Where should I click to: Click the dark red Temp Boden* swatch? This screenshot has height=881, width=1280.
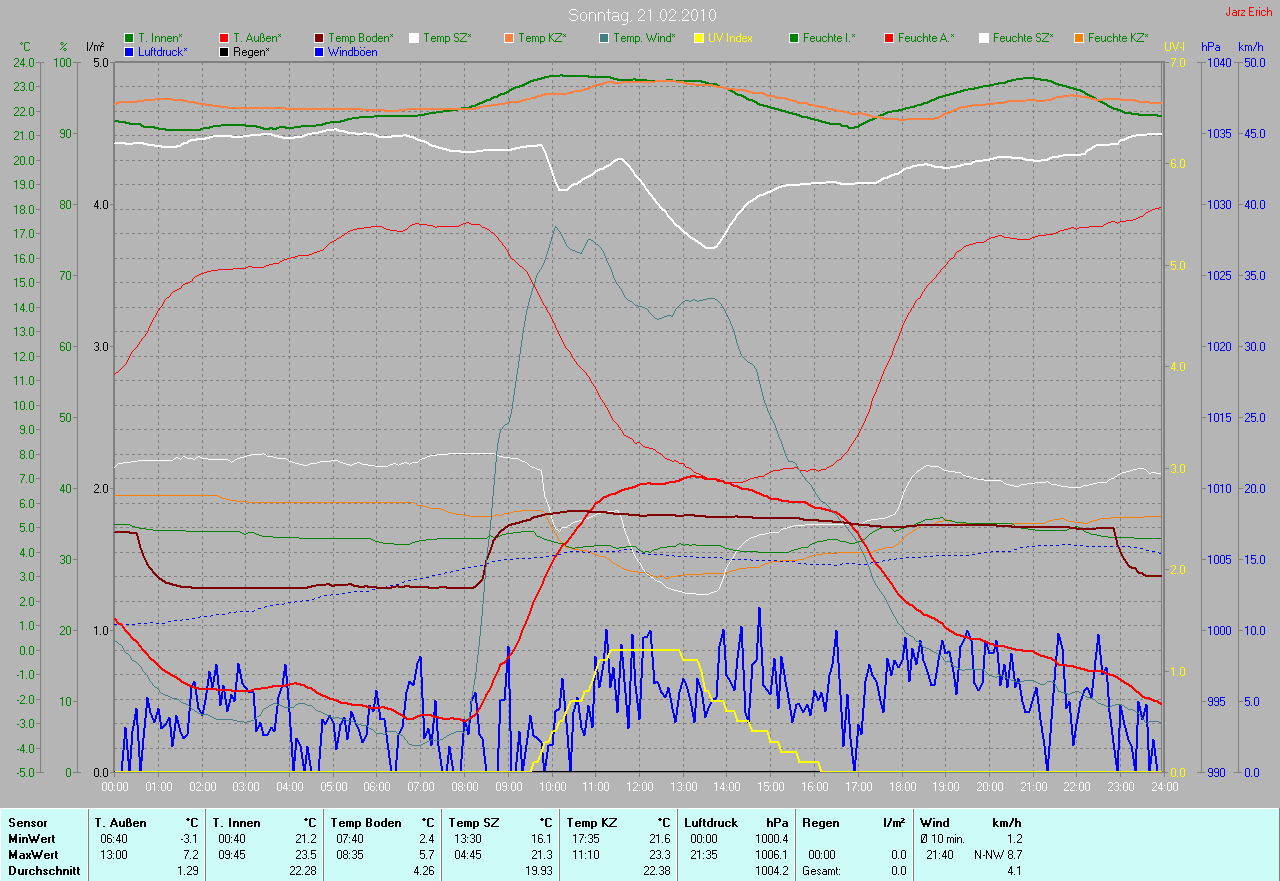(x=319, y=38)
